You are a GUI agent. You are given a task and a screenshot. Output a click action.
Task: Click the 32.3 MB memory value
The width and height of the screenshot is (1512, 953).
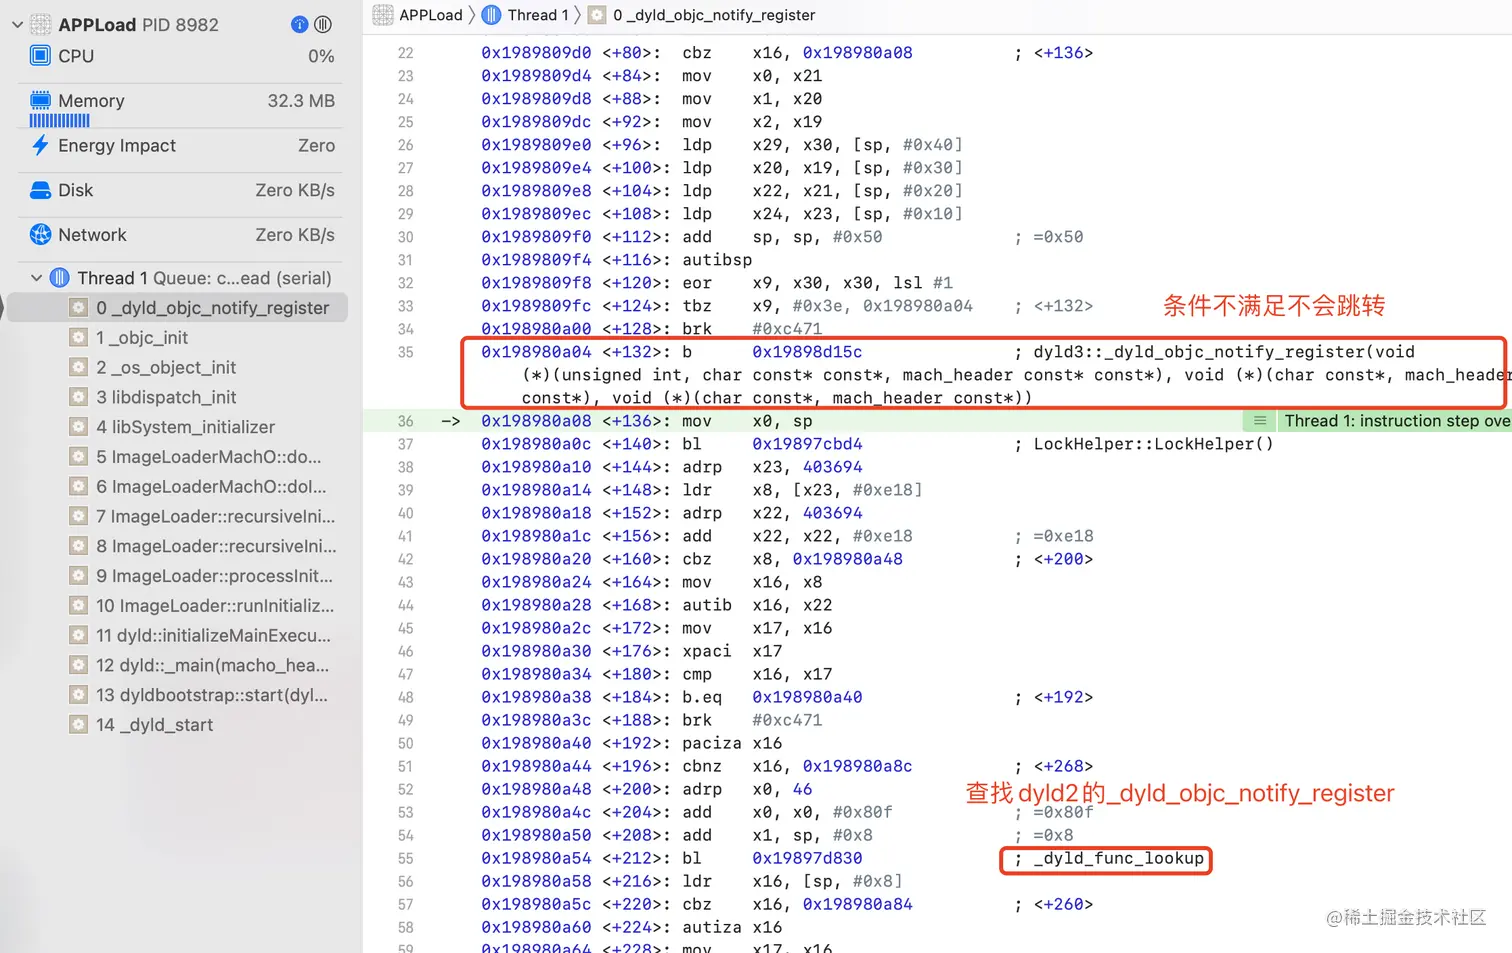point(301,100)
